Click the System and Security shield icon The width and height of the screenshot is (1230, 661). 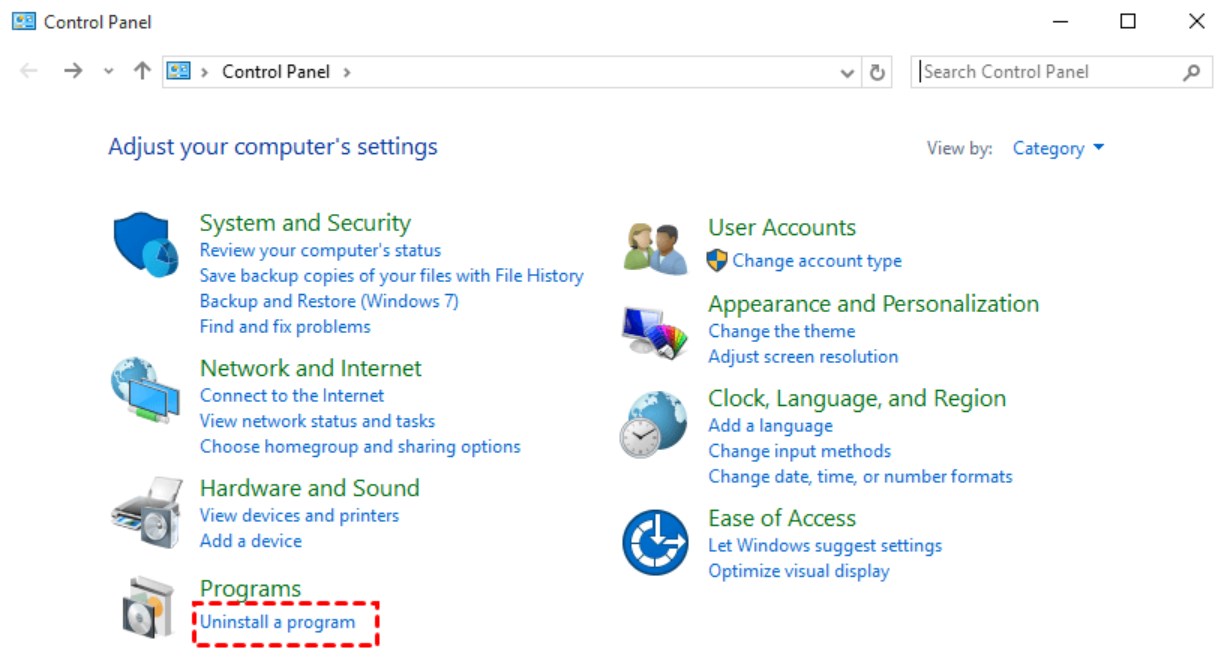[146, 244]
